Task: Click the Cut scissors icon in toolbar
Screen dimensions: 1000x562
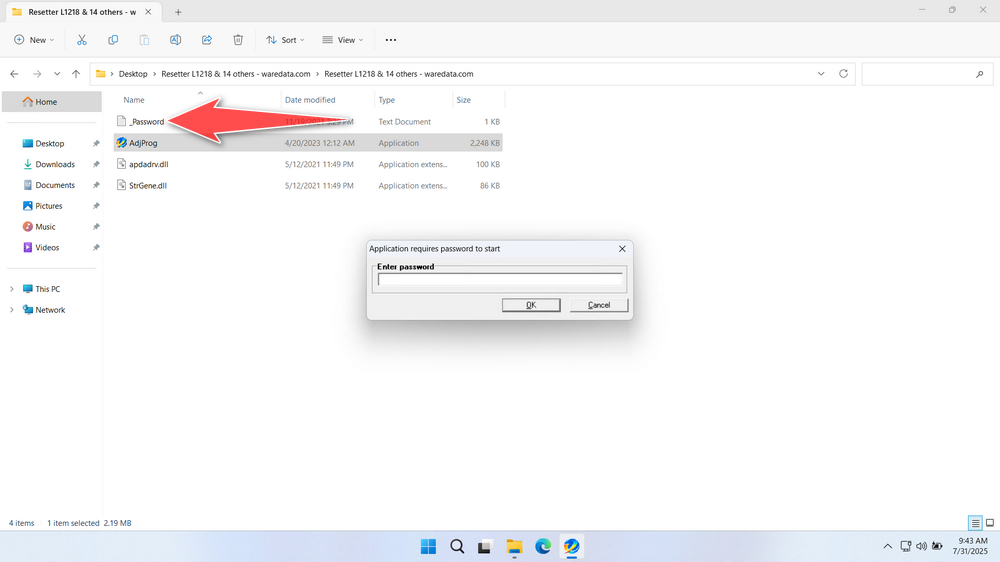Action: (82, 40)
